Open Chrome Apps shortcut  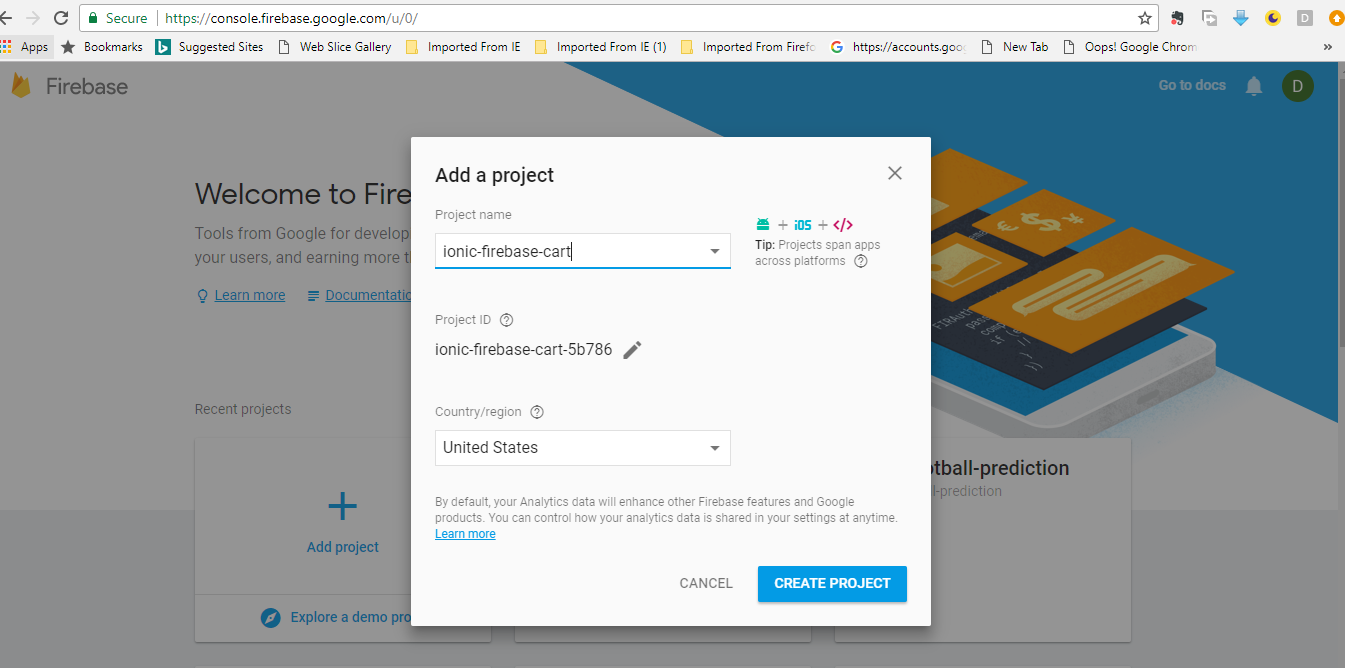25,46
